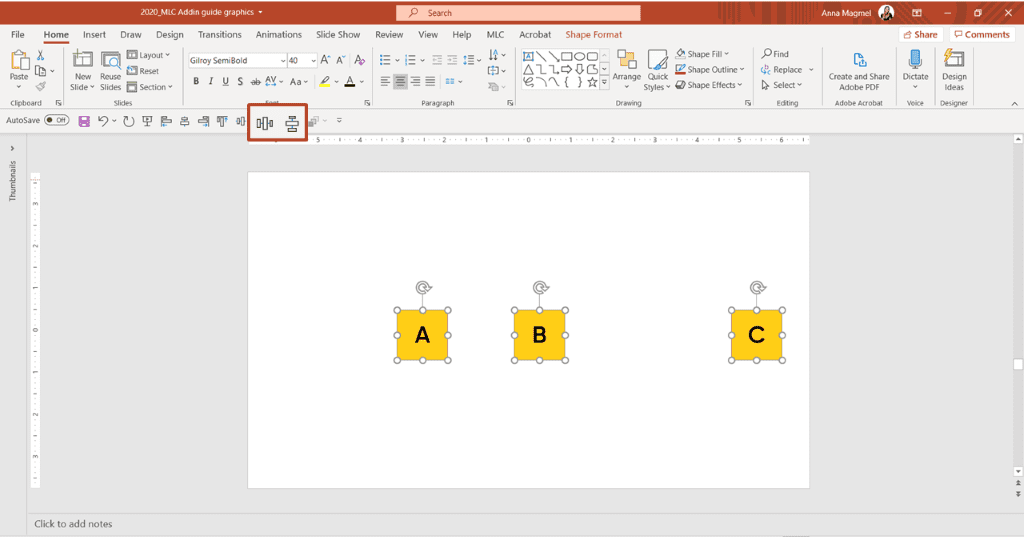Toggle Underline formatting

click(225, 82)
